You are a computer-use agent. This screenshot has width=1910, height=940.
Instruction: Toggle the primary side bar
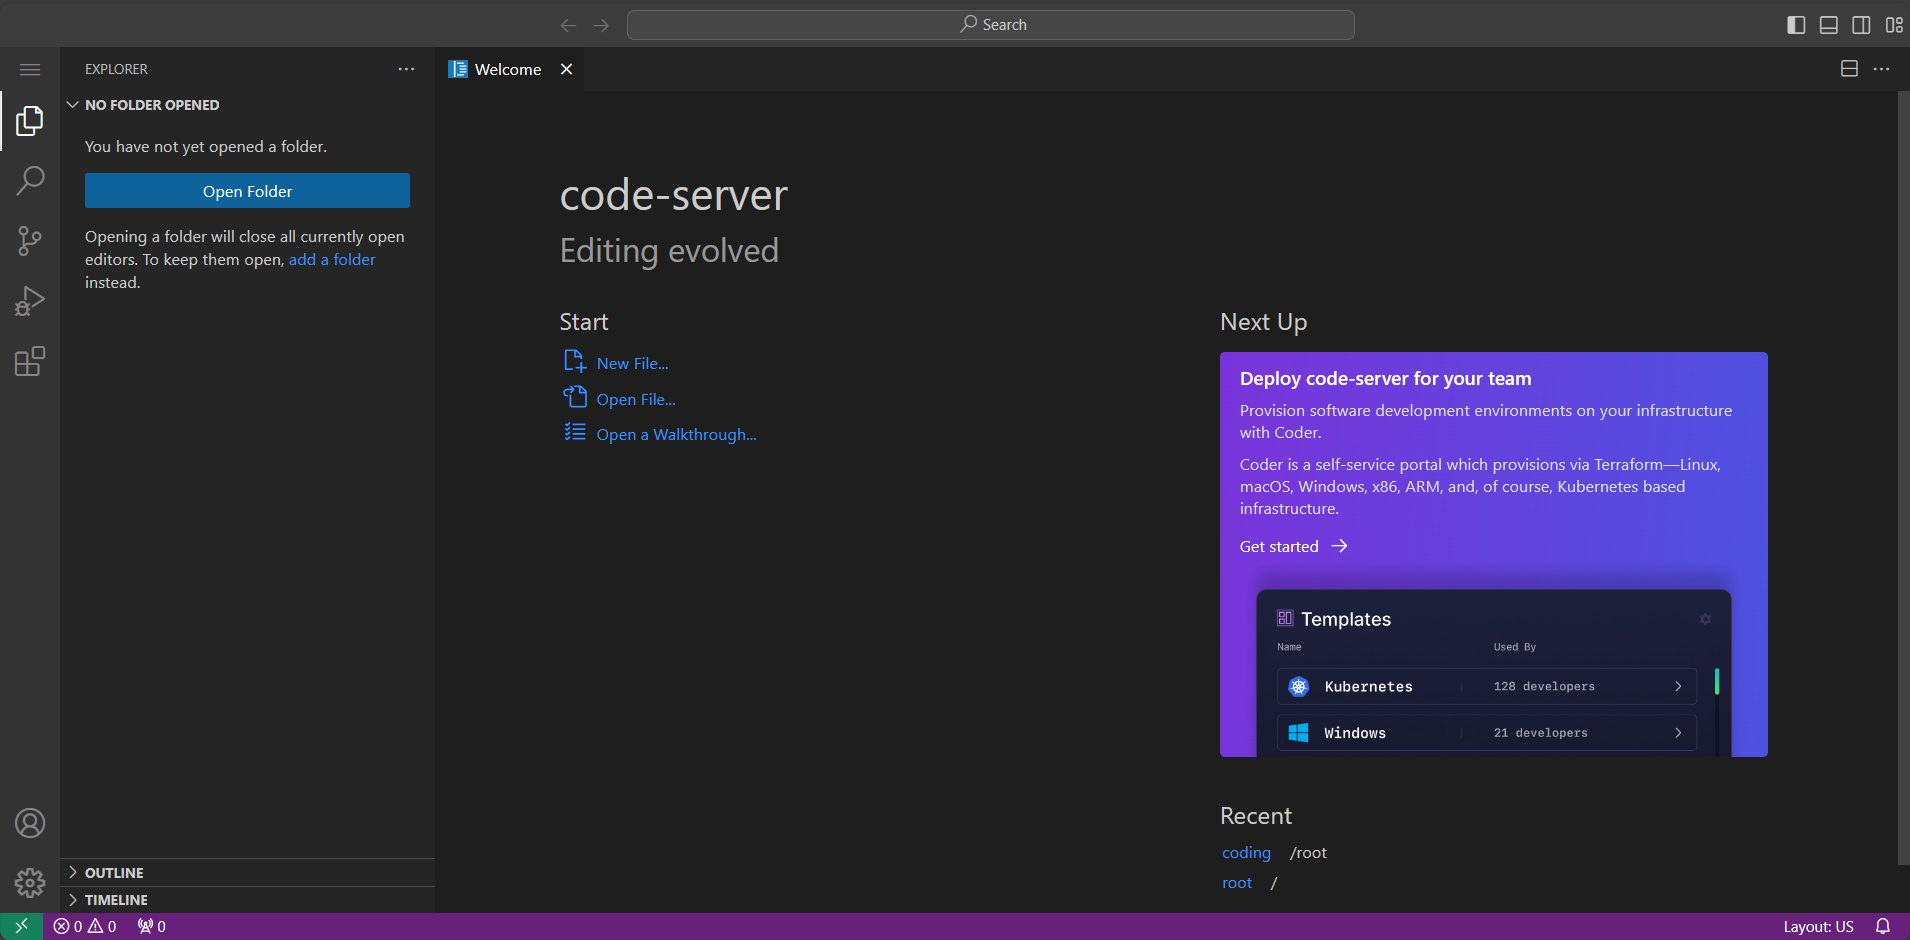pyautogui.click(x=1796, y=25)
